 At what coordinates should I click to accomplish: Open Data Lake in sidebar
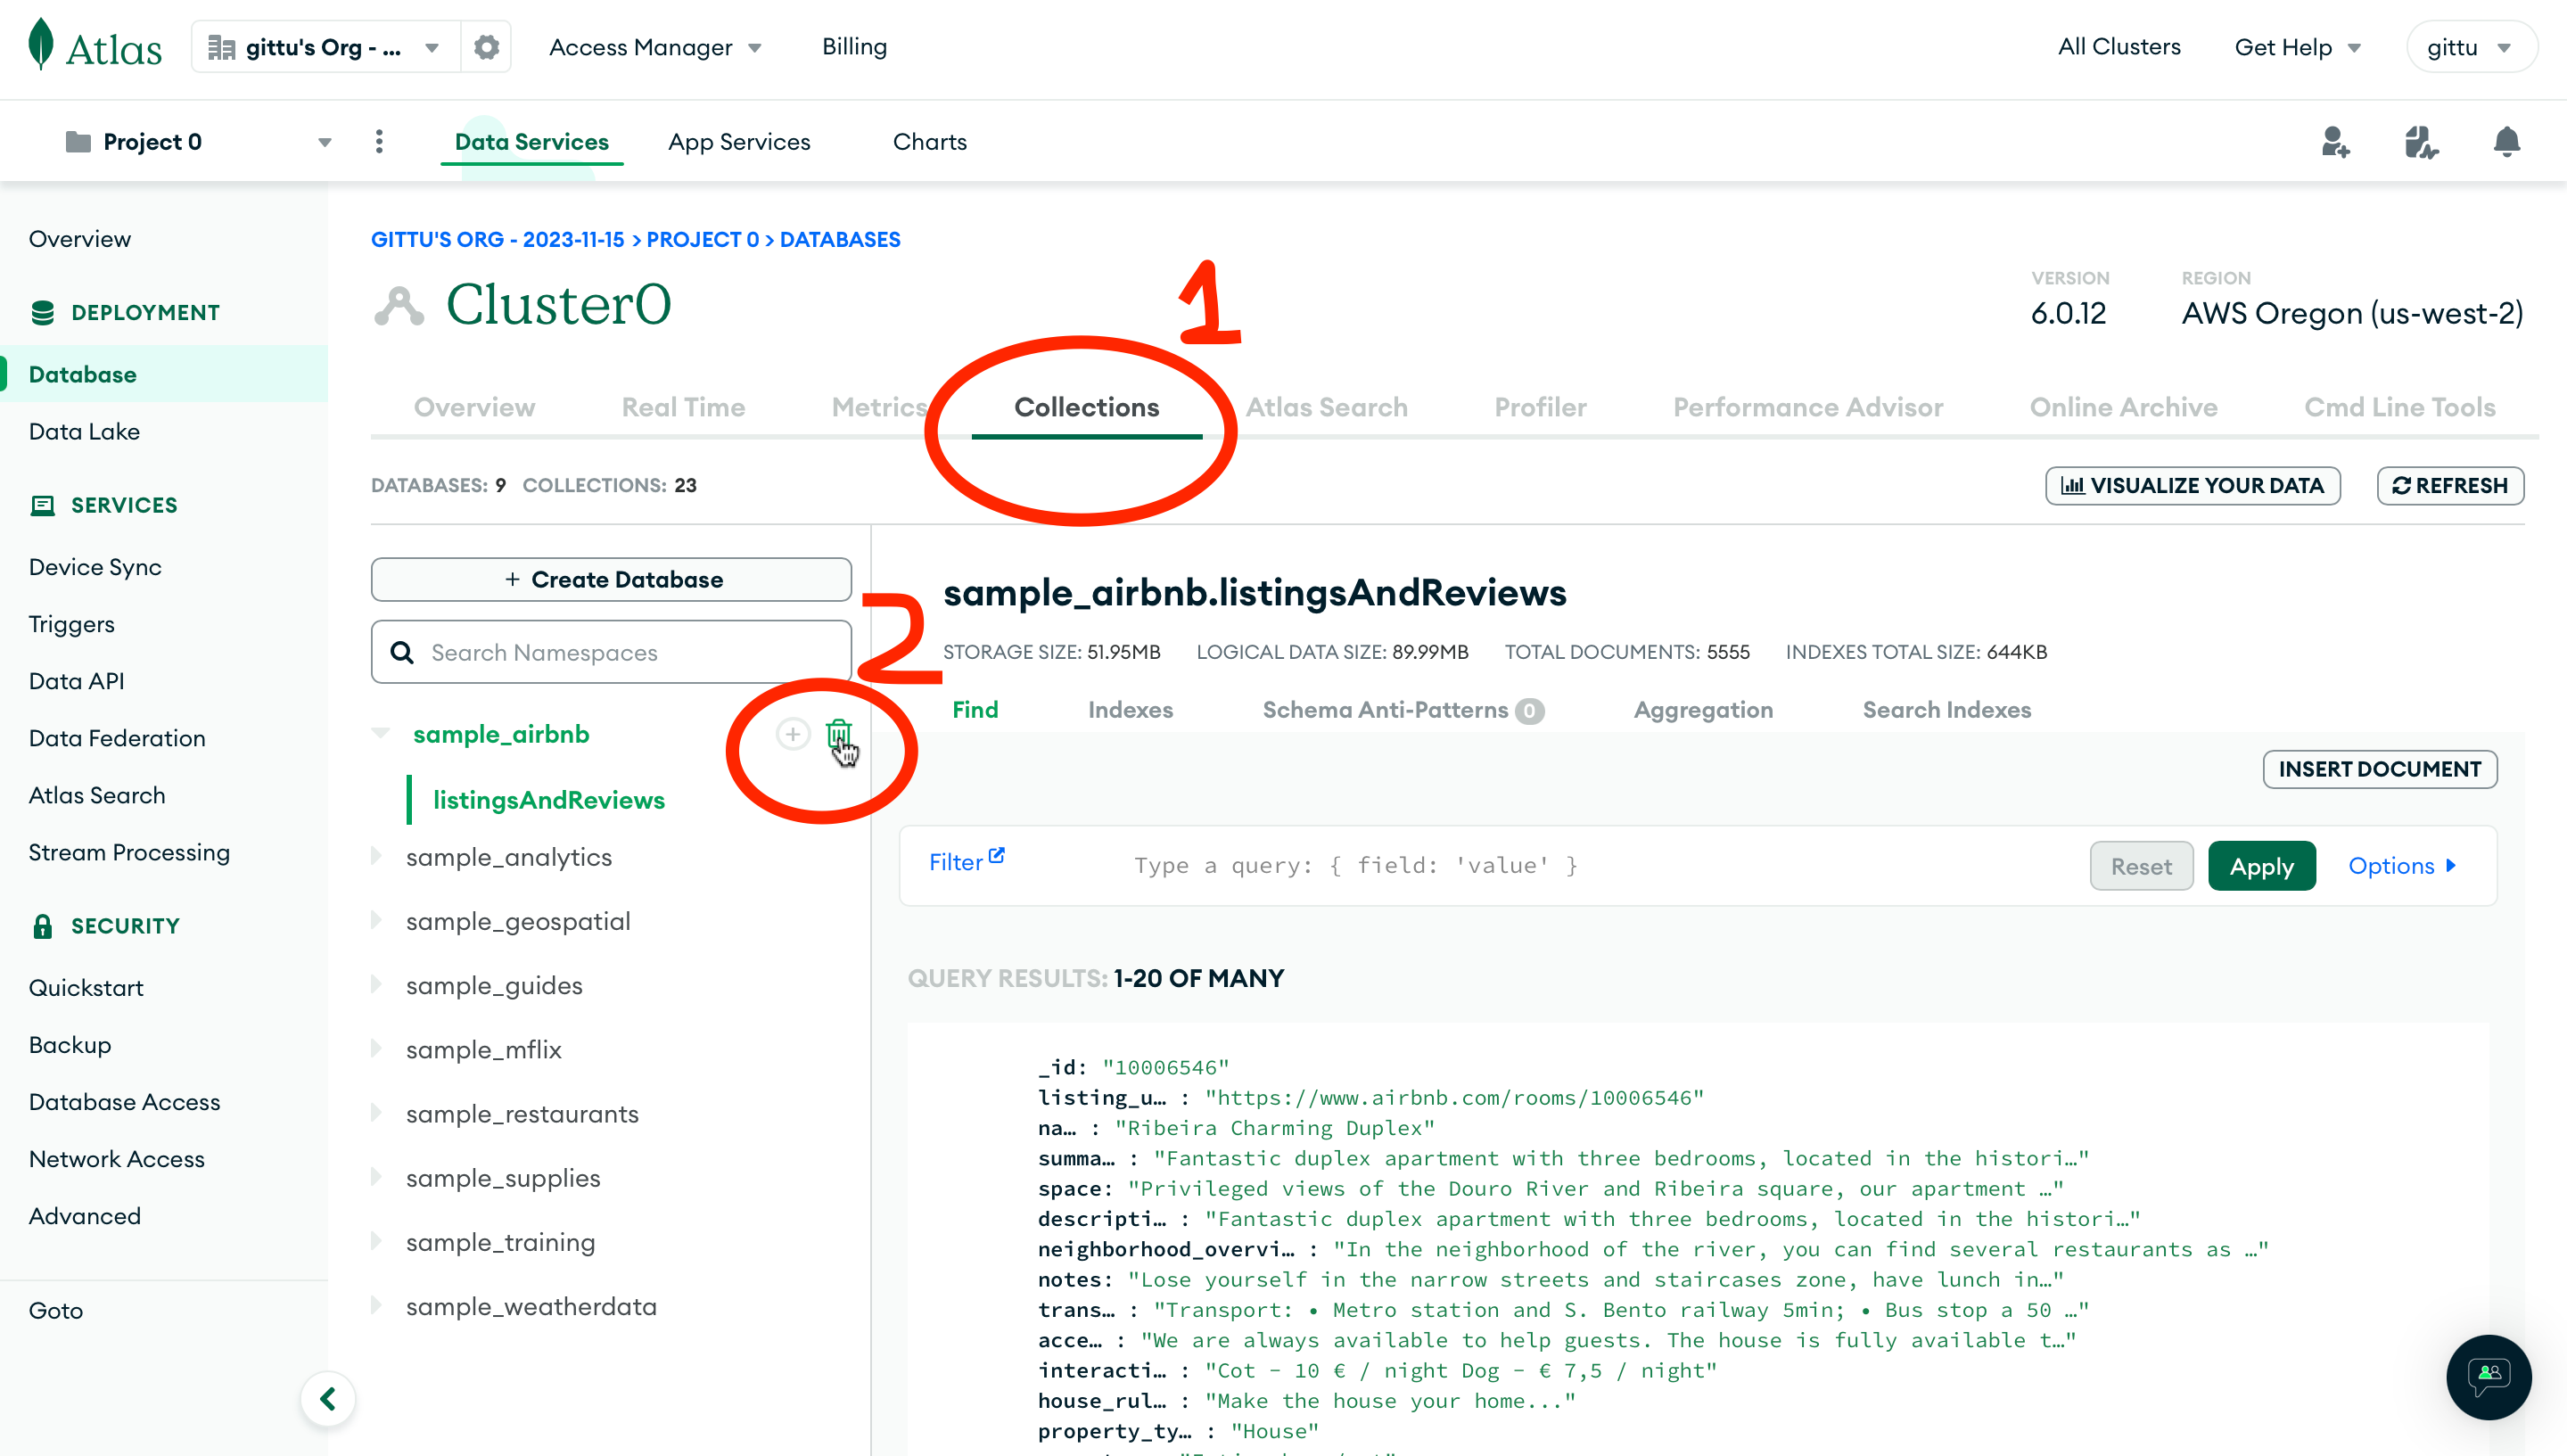84,432
